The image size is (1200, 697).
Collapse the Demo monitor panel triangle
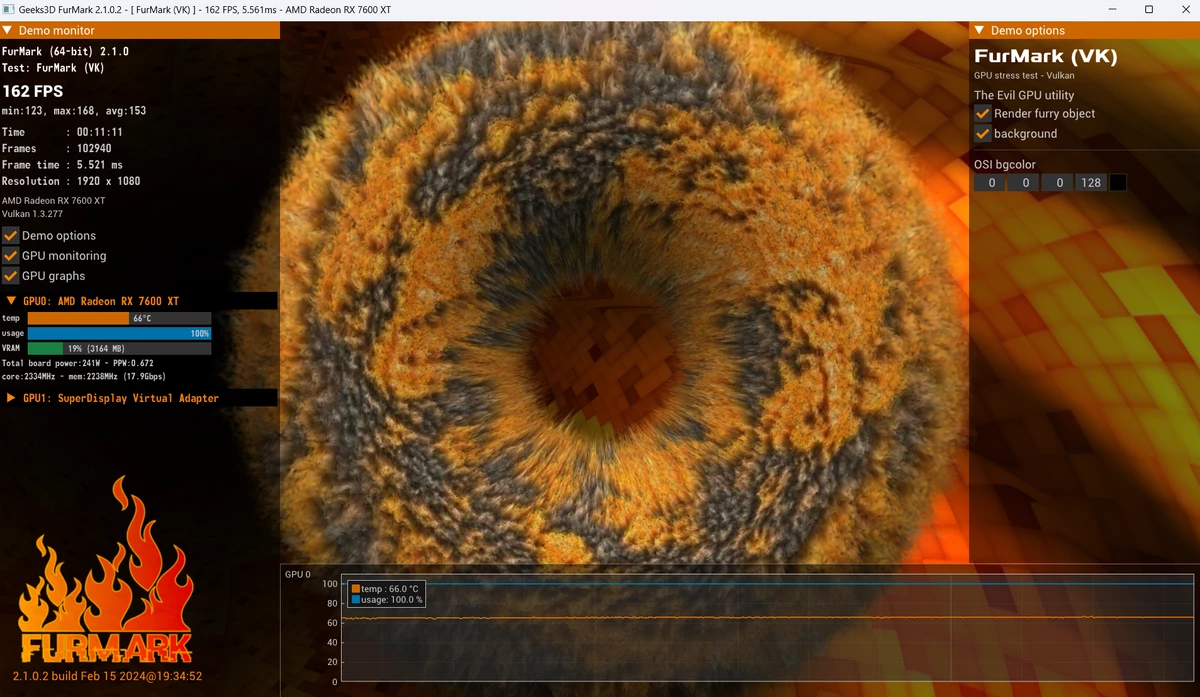click(x=7, y=31)
